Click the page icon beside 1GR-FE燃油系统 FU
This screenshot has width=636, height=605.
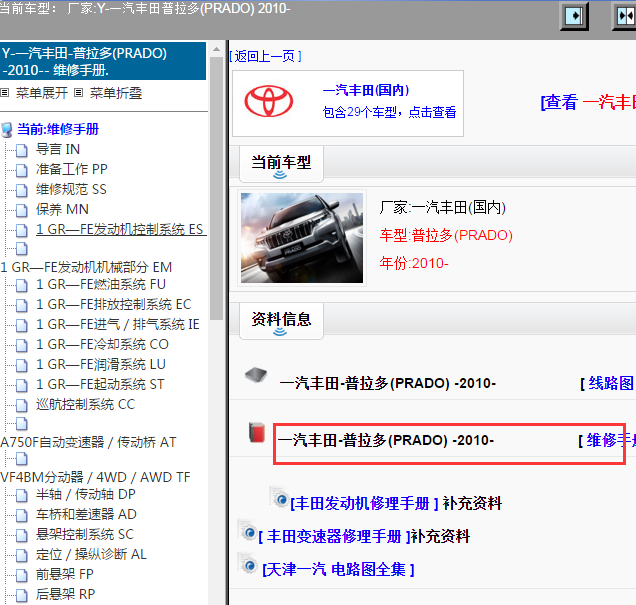tap(22, 285)
